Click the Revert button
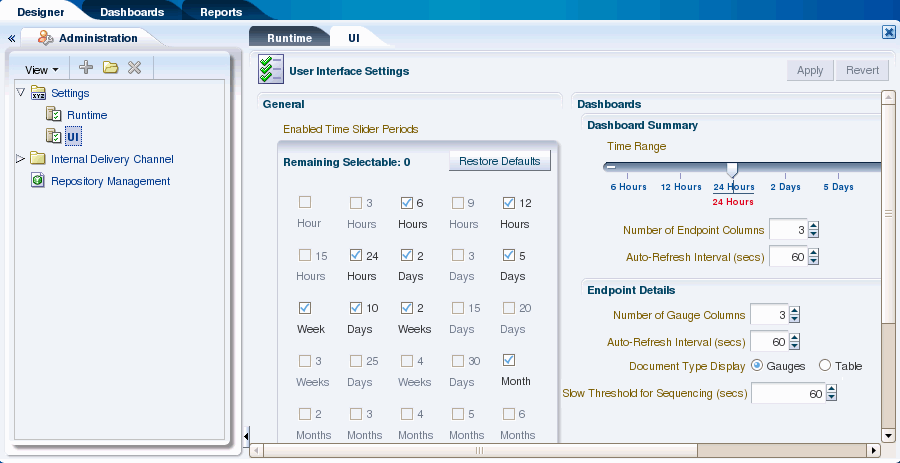Screen dimensions: 900x463 tap(862, 70)
